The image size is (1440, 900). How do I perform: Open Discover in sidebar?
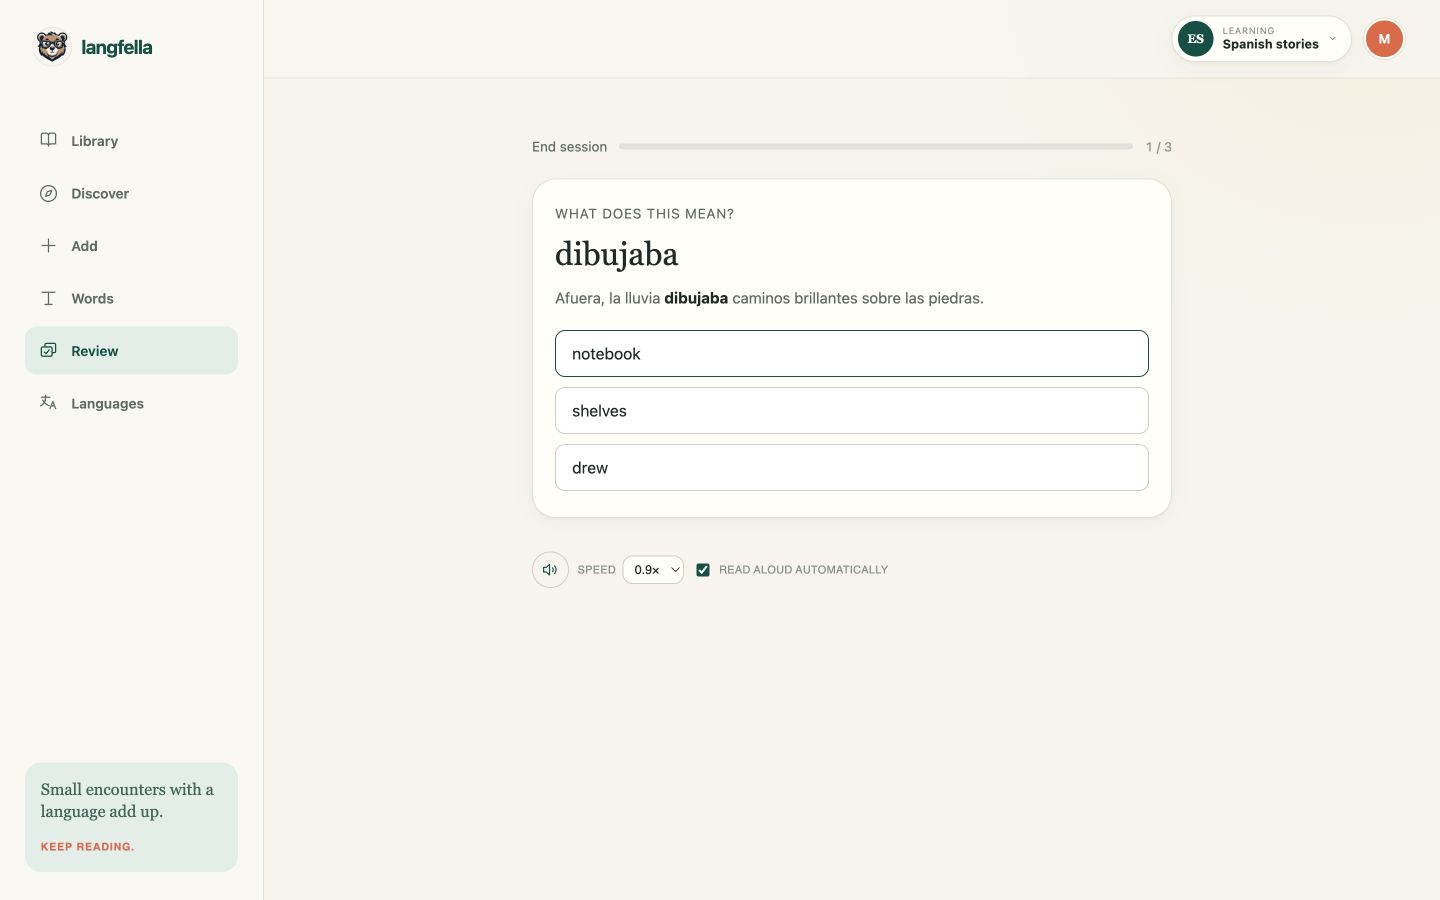(131, 193)
